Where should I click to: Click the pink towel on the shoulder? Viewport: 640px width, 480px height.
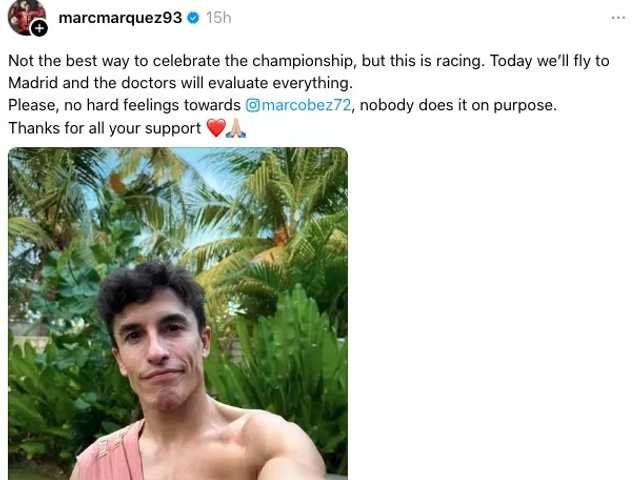point(109,453)
